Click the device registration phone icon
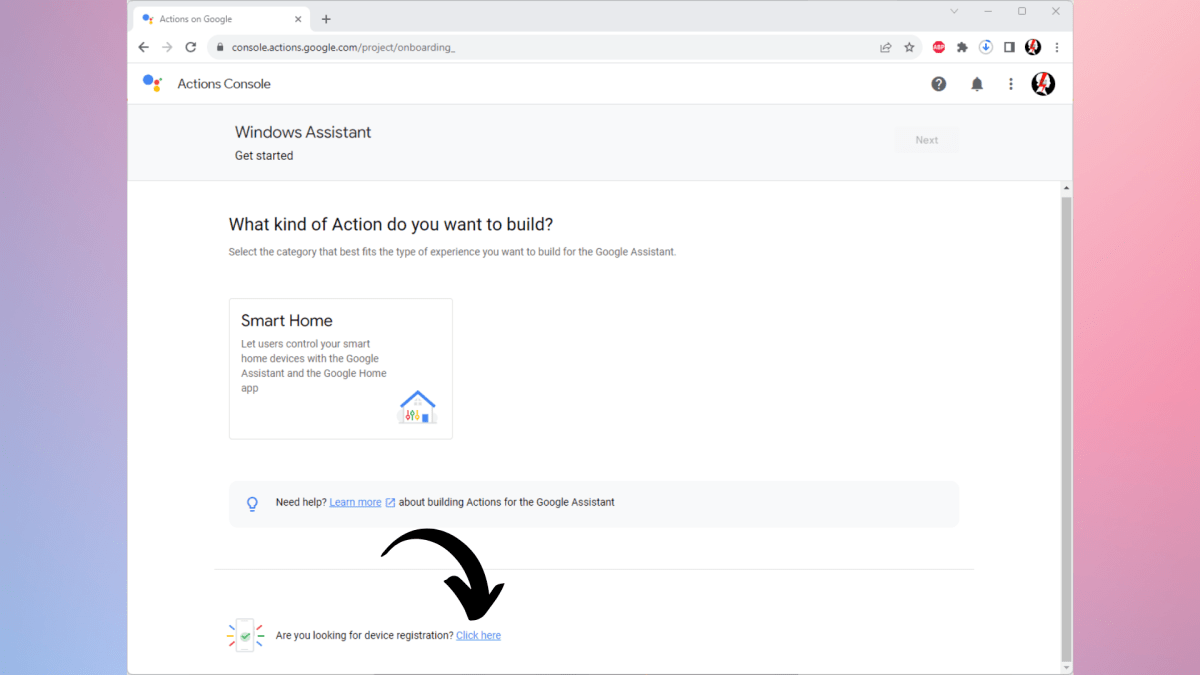Viewport: 1200px width, 675px height. (245, 635)
